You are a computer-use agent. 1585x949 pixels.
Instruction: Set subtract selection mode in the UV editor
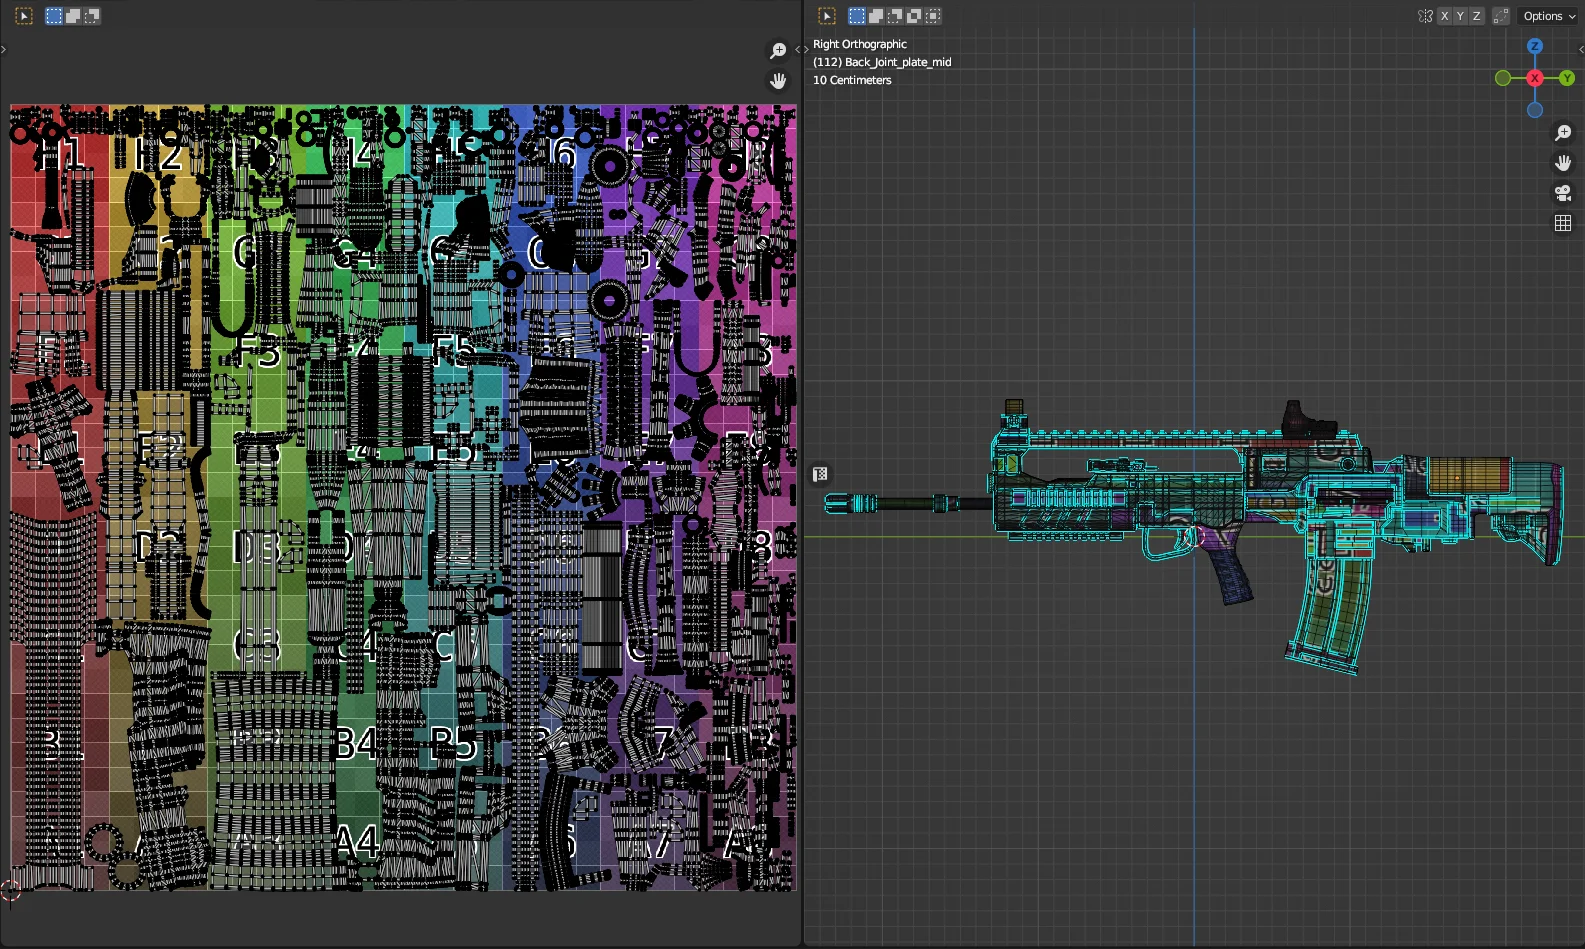pyautogui.click(x=92, y=16)
